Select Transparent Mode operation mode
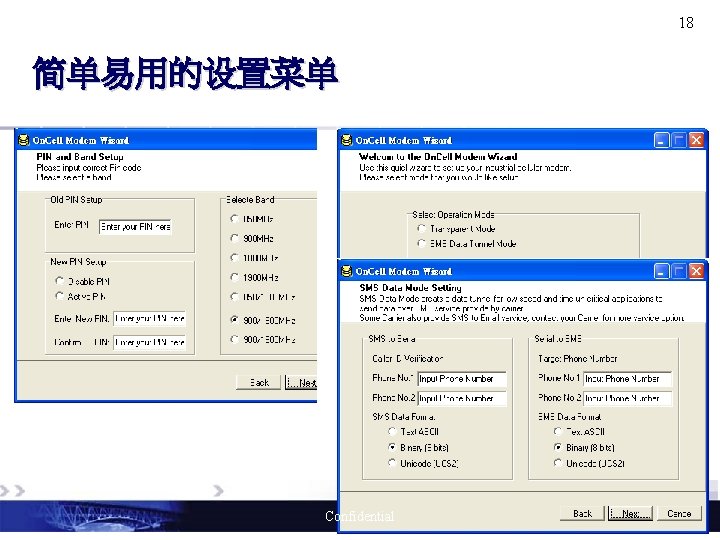The height and width of the screenshot is (540, 720). (421, 228)
